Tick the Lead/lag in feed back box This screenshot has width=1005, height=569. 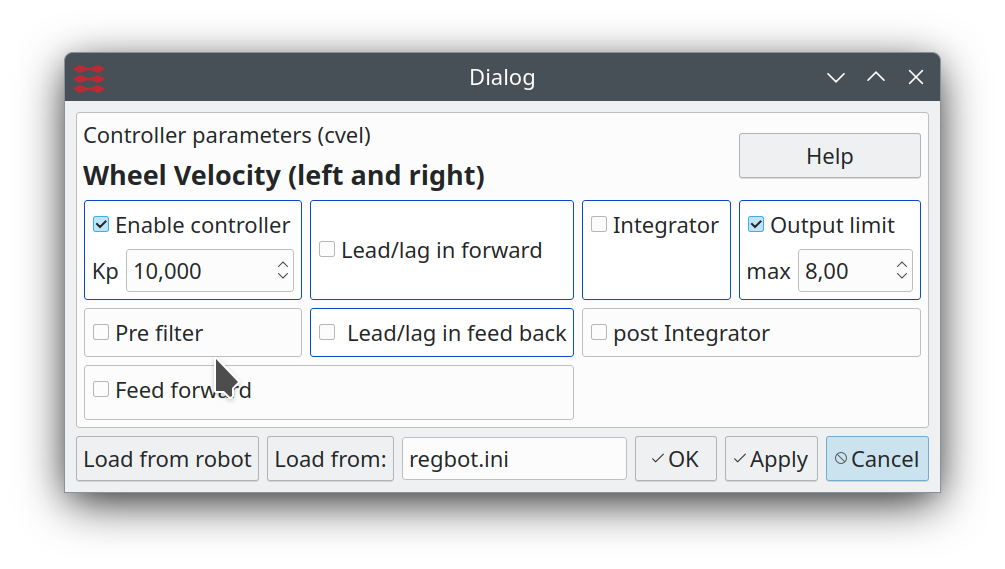point(327,332)
